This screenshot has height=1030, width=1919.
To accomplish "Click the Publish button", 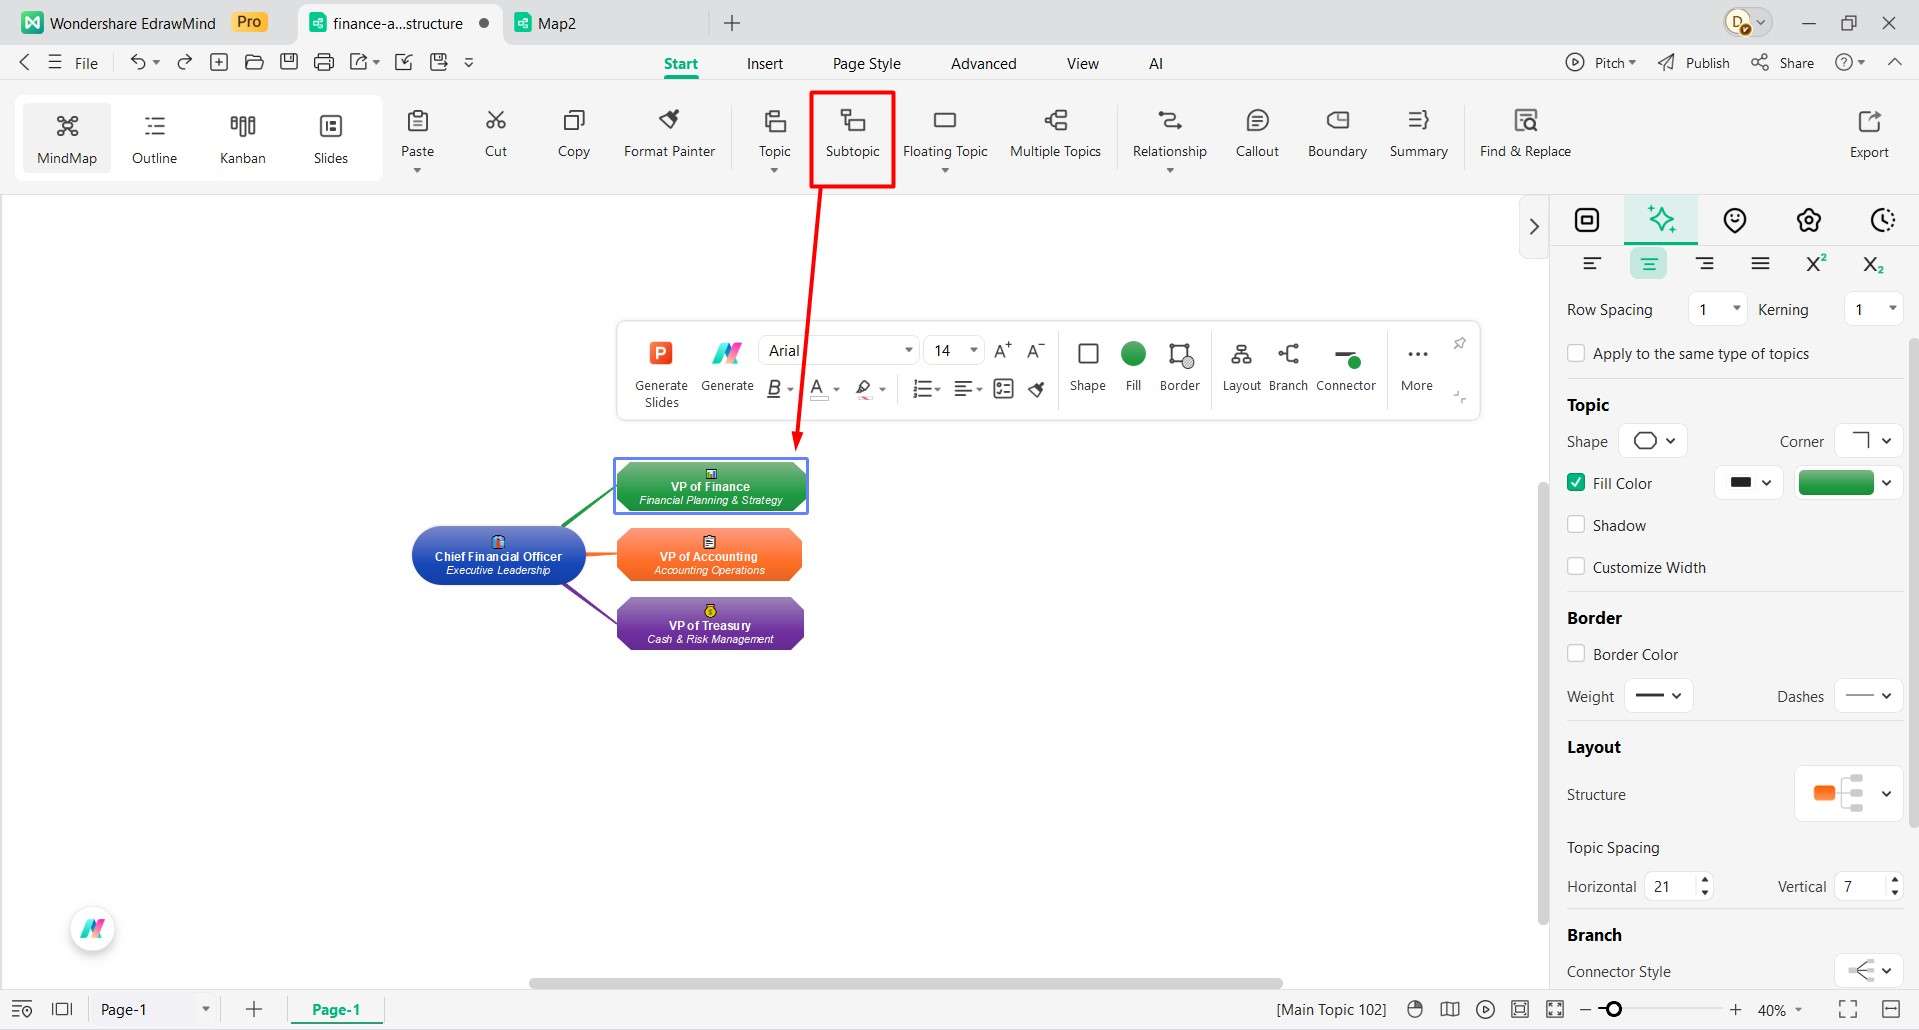I will [1693, 62].
